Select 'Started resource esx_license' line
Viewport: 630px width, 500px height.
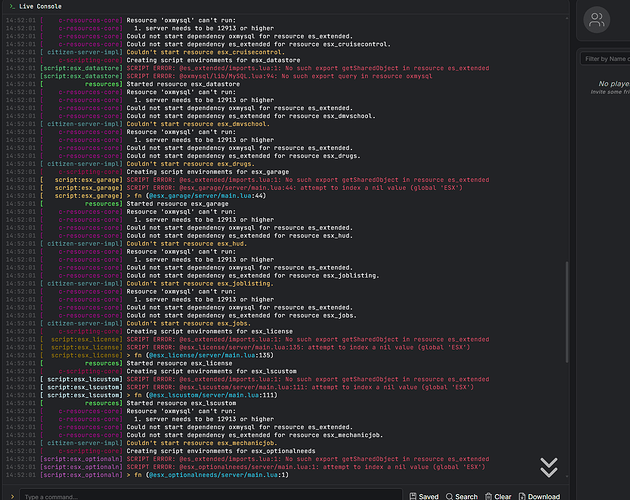pyautogui.click(x=179, y=363)
